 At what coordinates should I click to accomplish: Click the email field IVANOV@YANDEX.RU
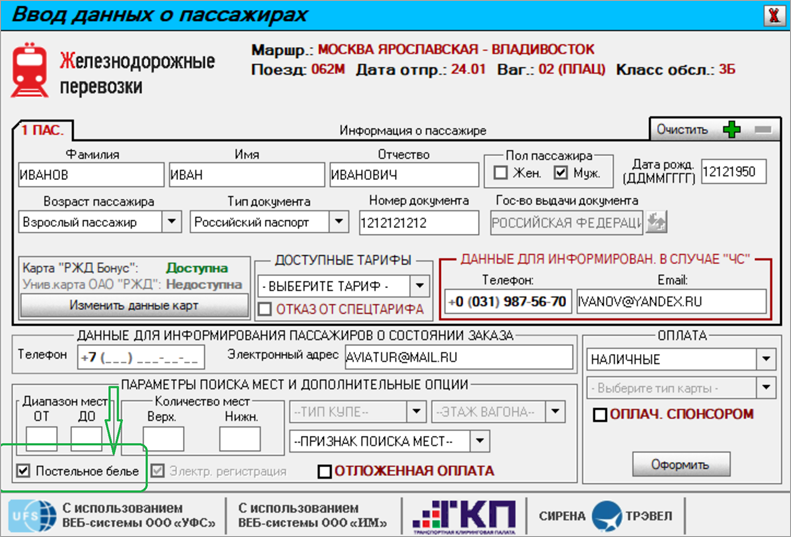[671, 301]
